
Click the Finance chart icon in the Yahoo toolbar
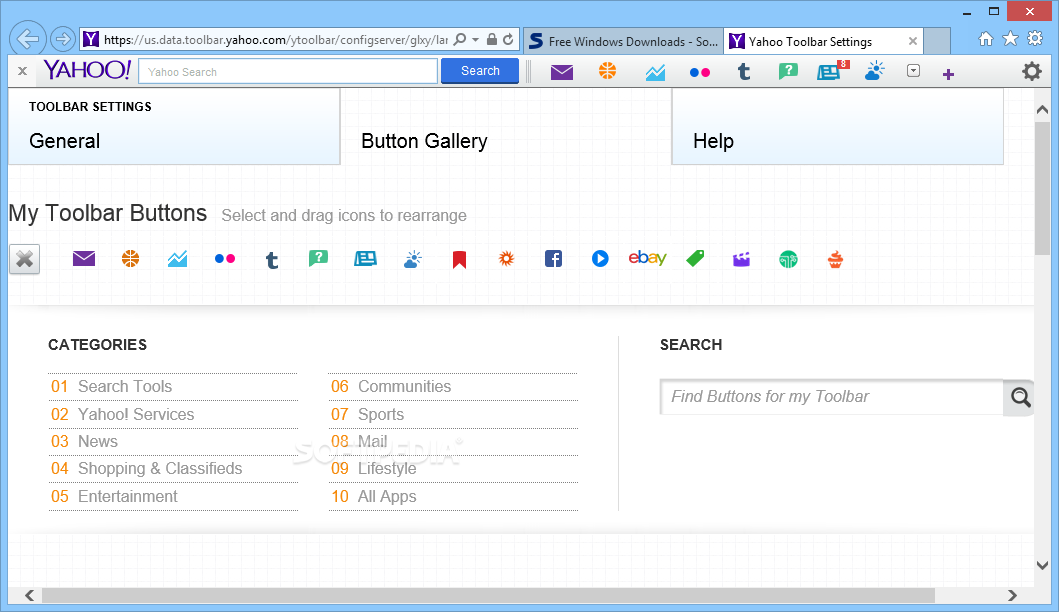point(654,72)
